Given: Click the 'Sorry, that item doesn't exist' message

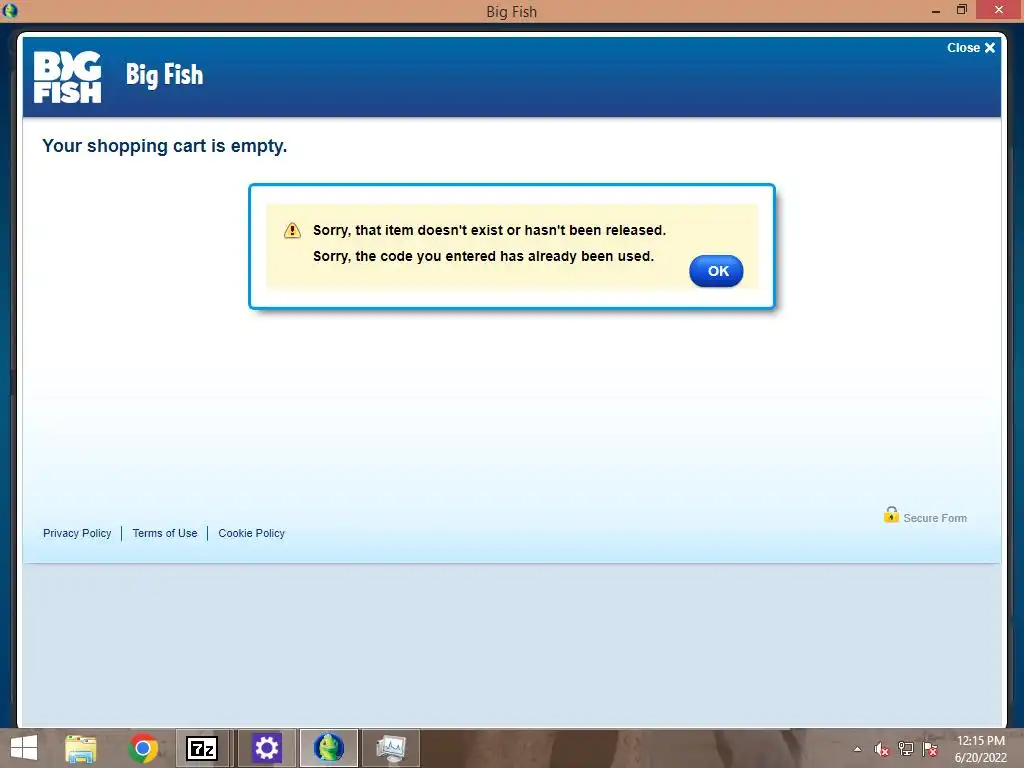Looking at the screenshot, I should coord(489,230).
